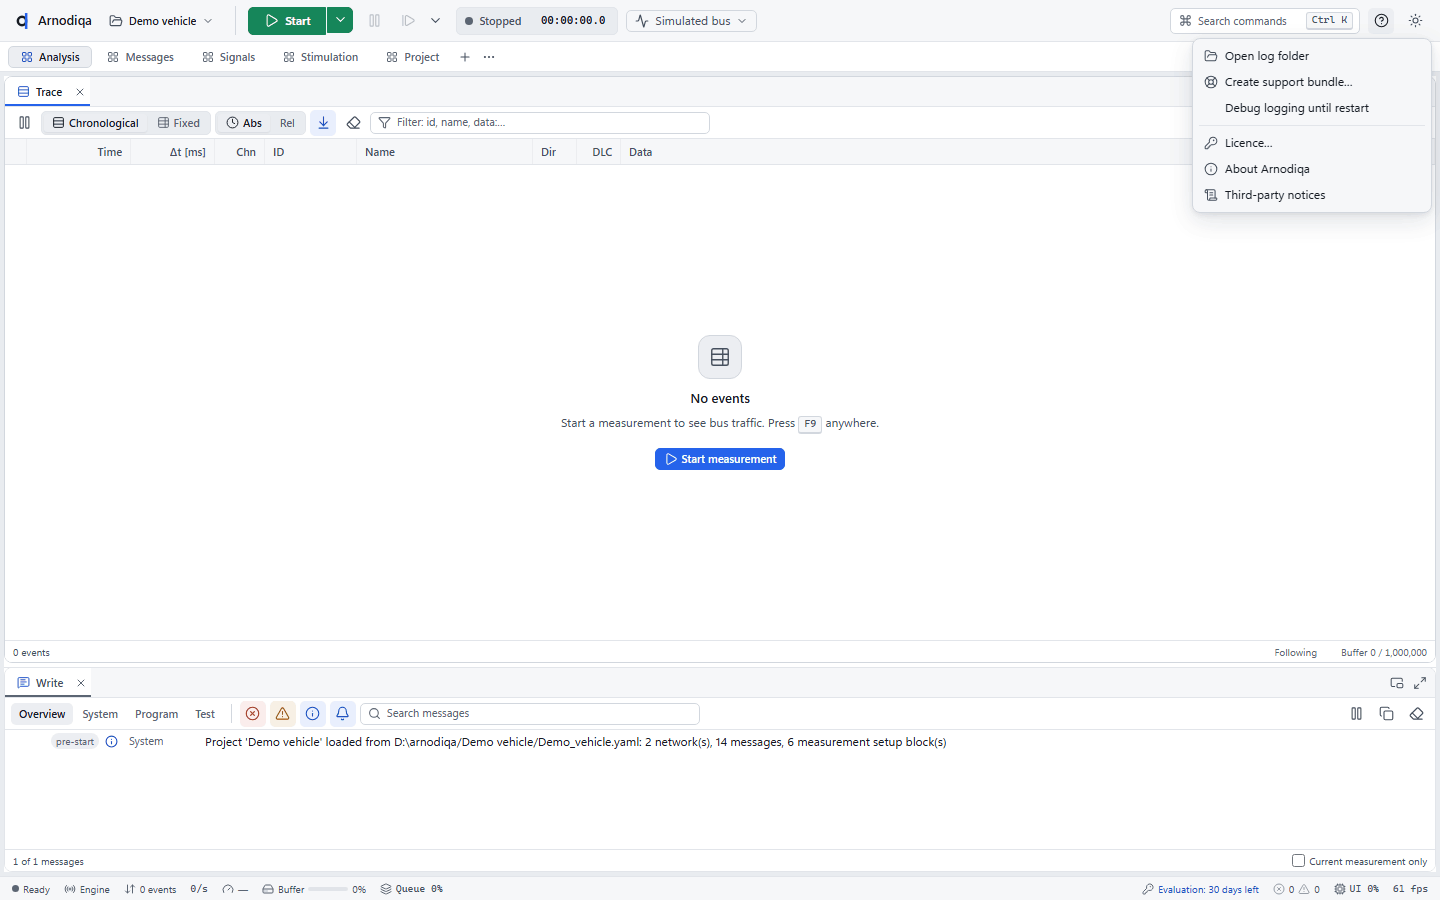Click the green Start button

coord(287,20)
